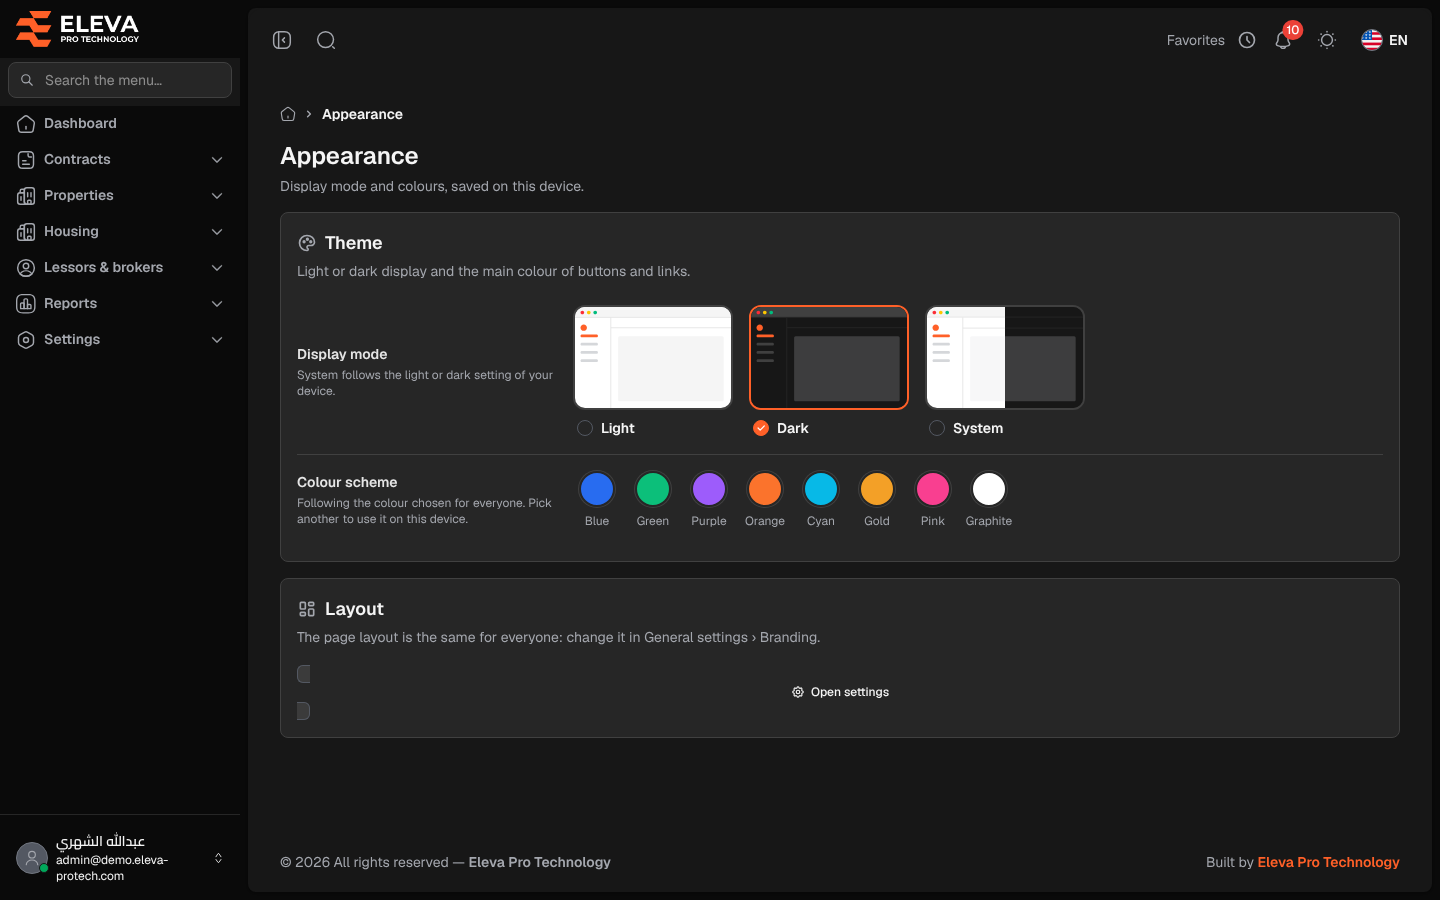
Task: Expand the Contracts menu chevron
Action: click(217, 160)
